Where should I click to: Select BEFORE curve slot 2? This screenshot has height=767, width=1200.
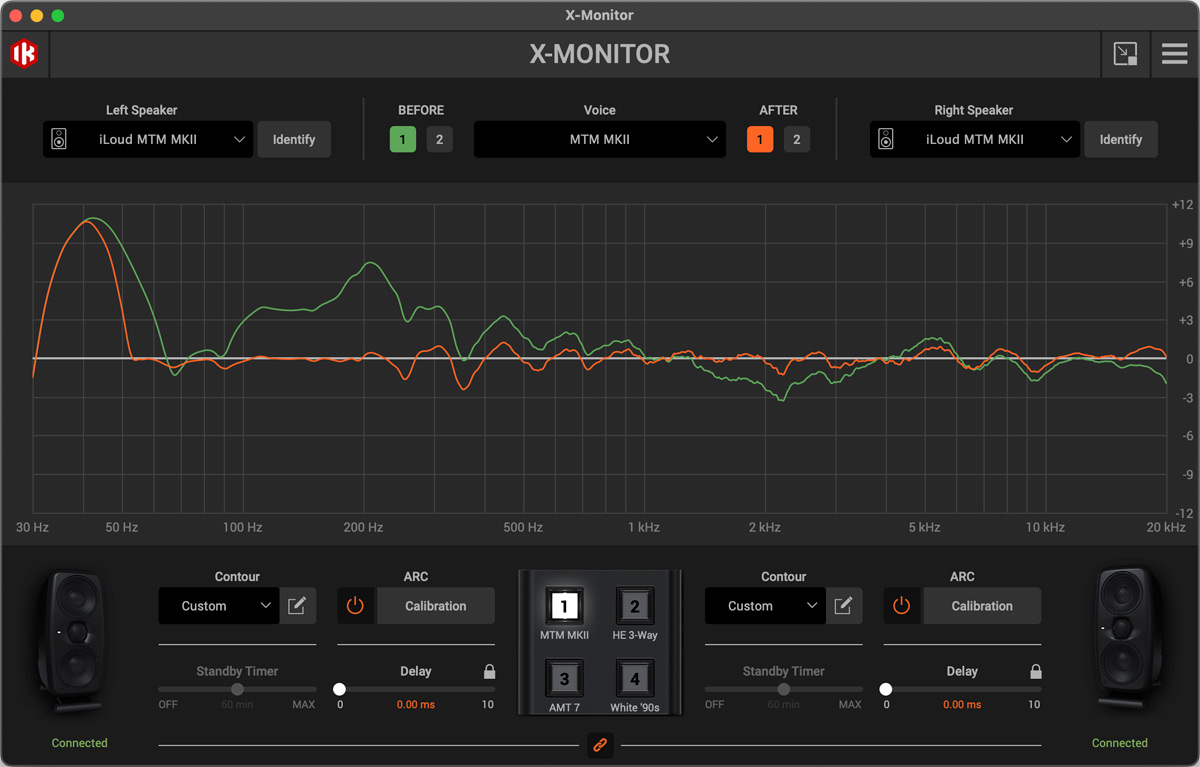[439, 140]
